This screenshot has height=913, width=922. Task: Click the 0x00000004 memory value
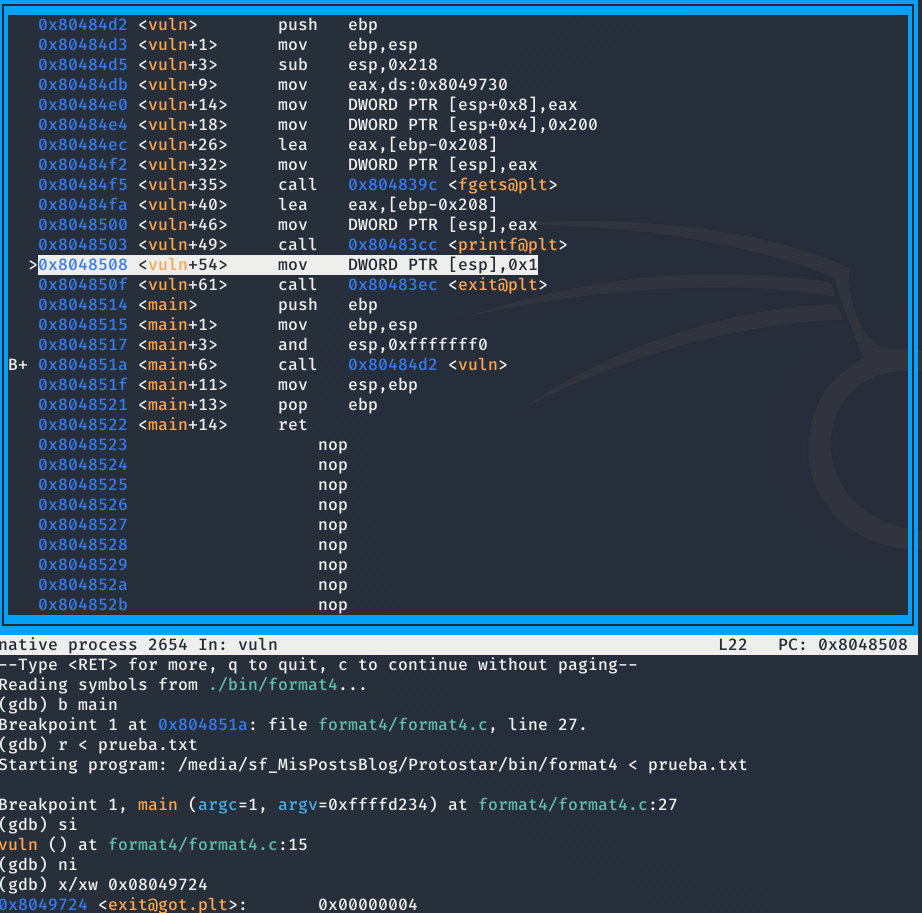pyautogui.click(x=368, y=904)
